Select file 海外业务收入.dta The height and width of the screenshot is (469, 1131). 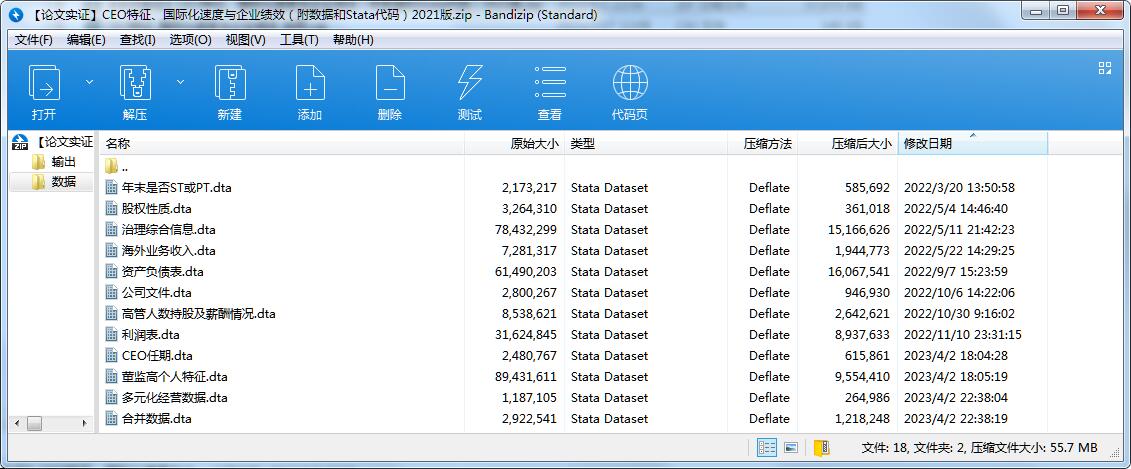click(x=169, y=250)
